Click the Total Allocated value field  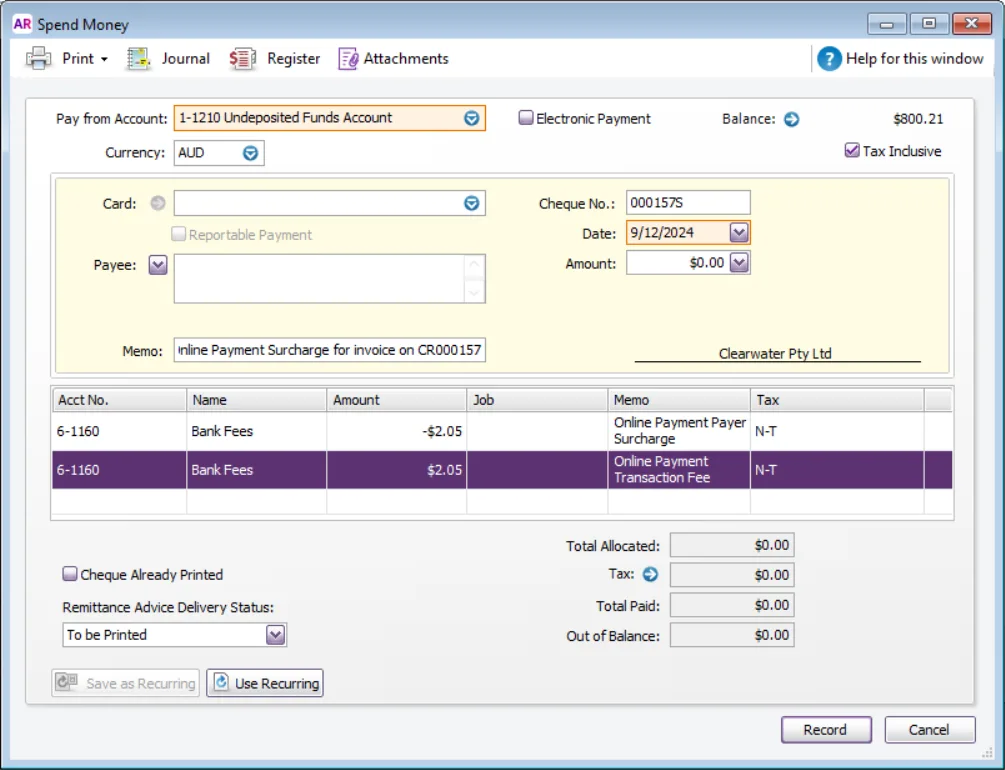click(x=732, y=545)
